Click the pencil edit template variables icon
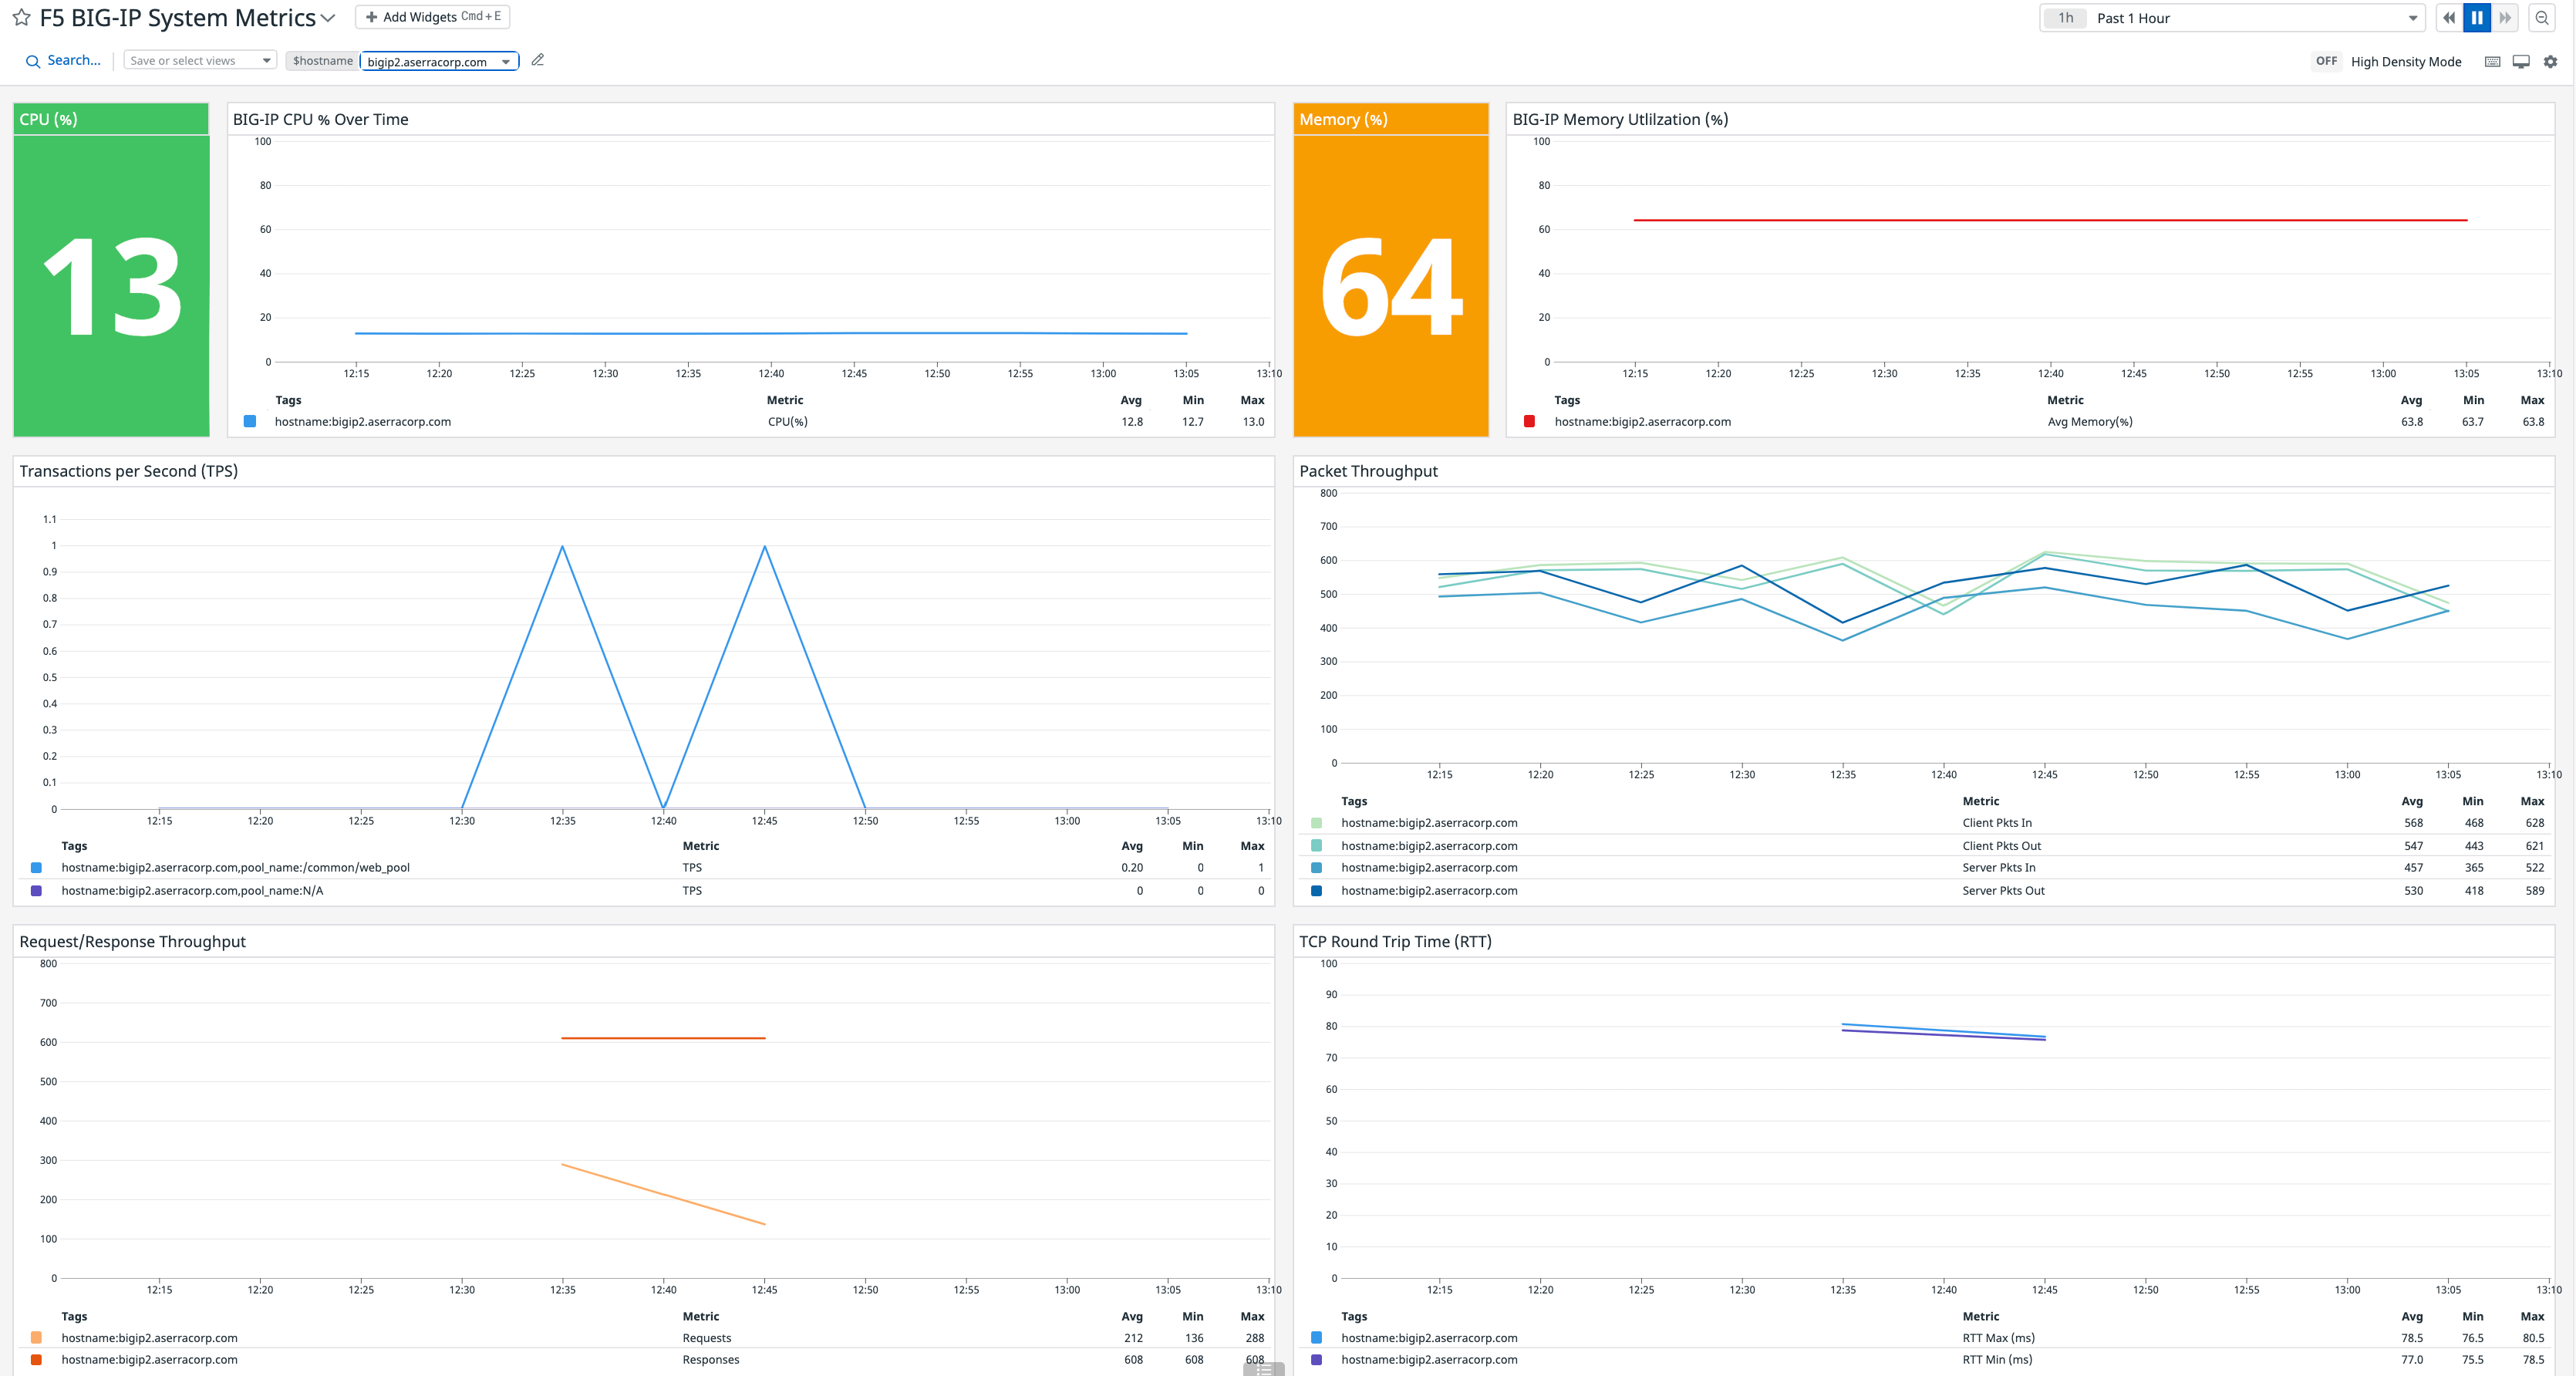2576x1376 pixels. point(538,60)
